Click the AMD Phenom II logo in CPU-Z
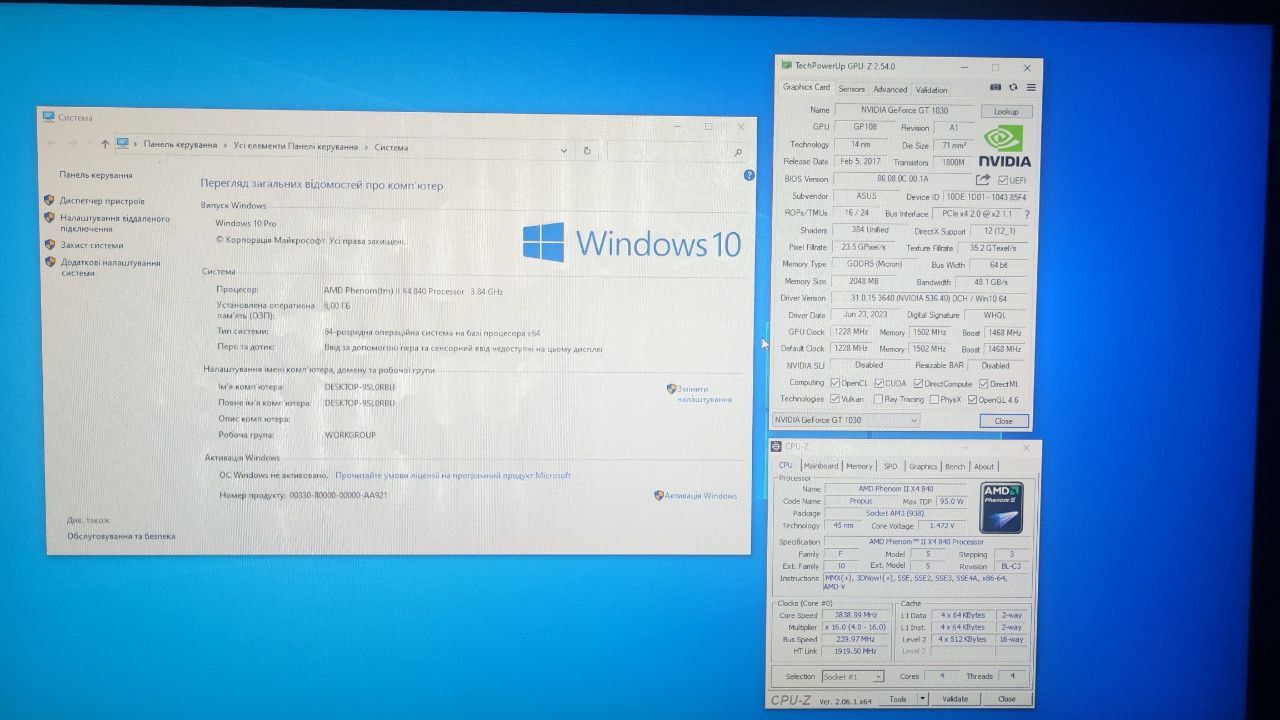Viewport: 1280px width, 720px height. [1001, 507]
